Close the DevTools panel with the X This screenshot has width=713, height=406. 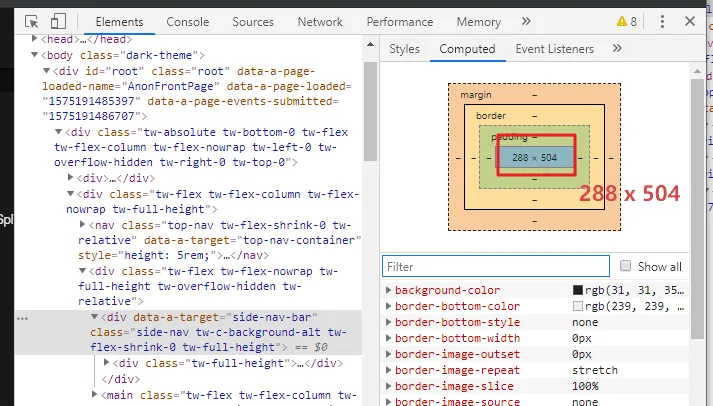click(x=691, y=21)
